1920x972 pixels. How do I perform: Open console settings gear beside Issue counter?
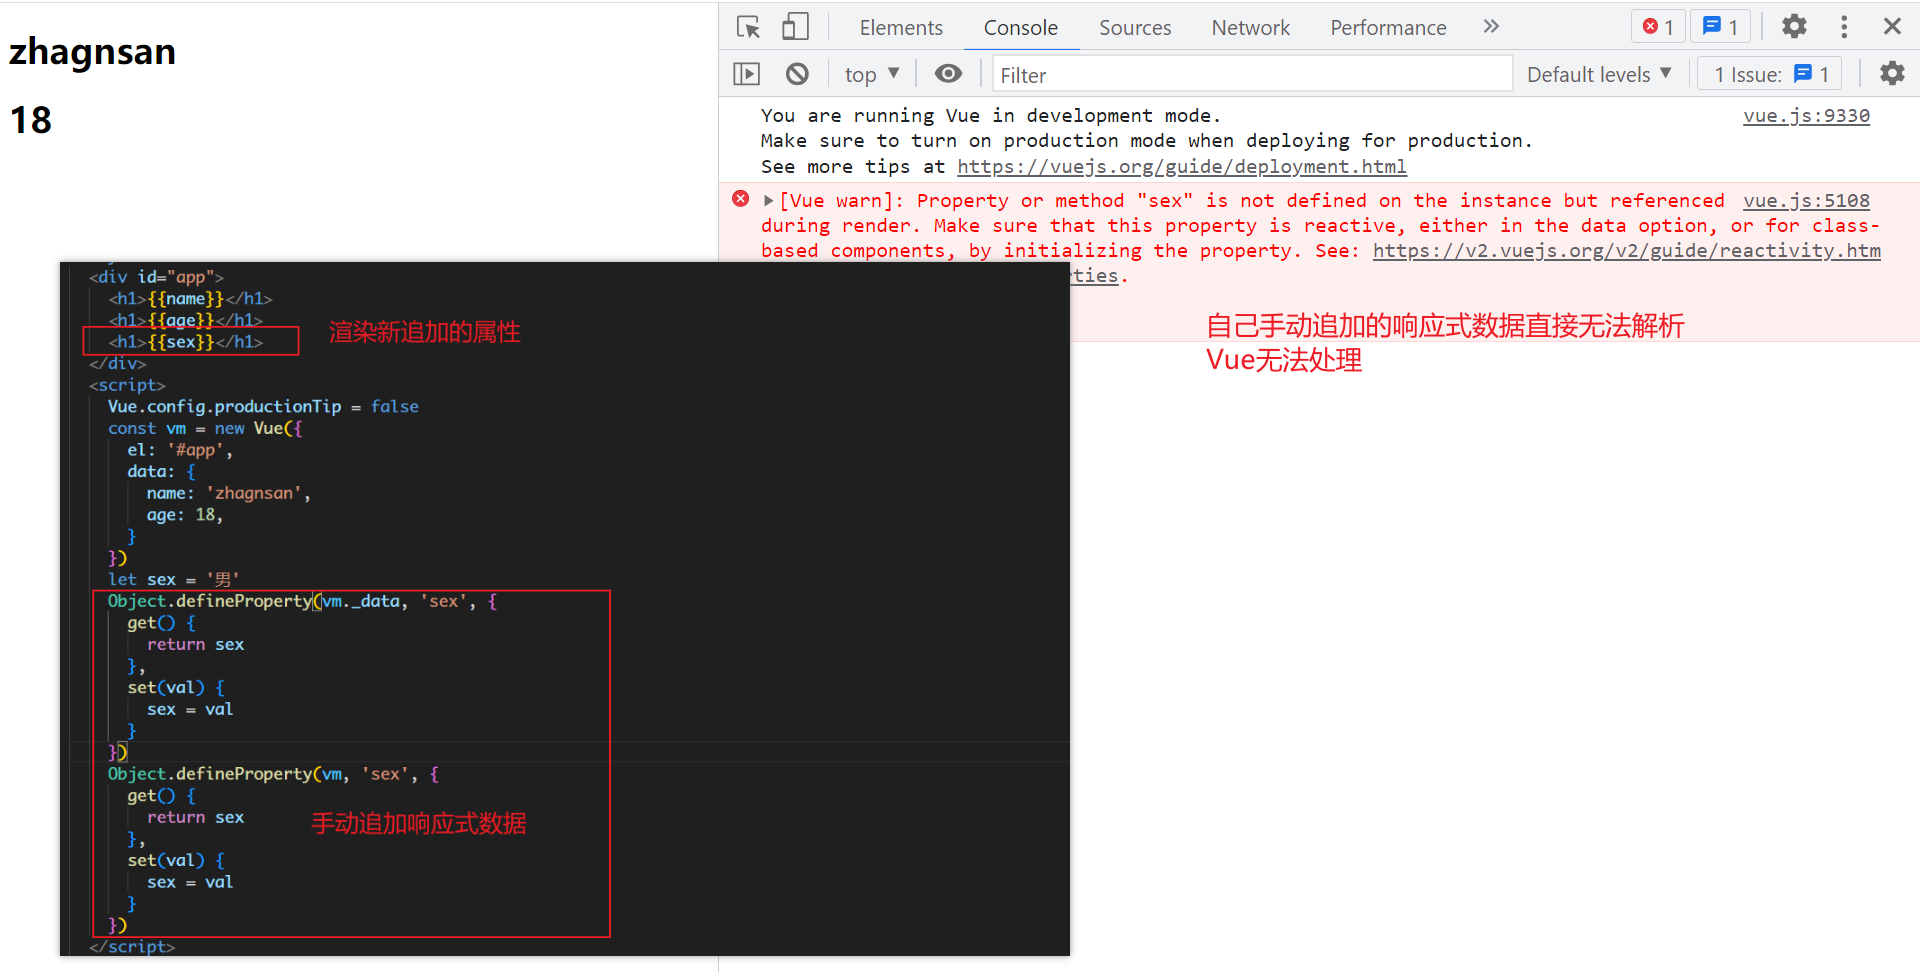coord(1892,74)
